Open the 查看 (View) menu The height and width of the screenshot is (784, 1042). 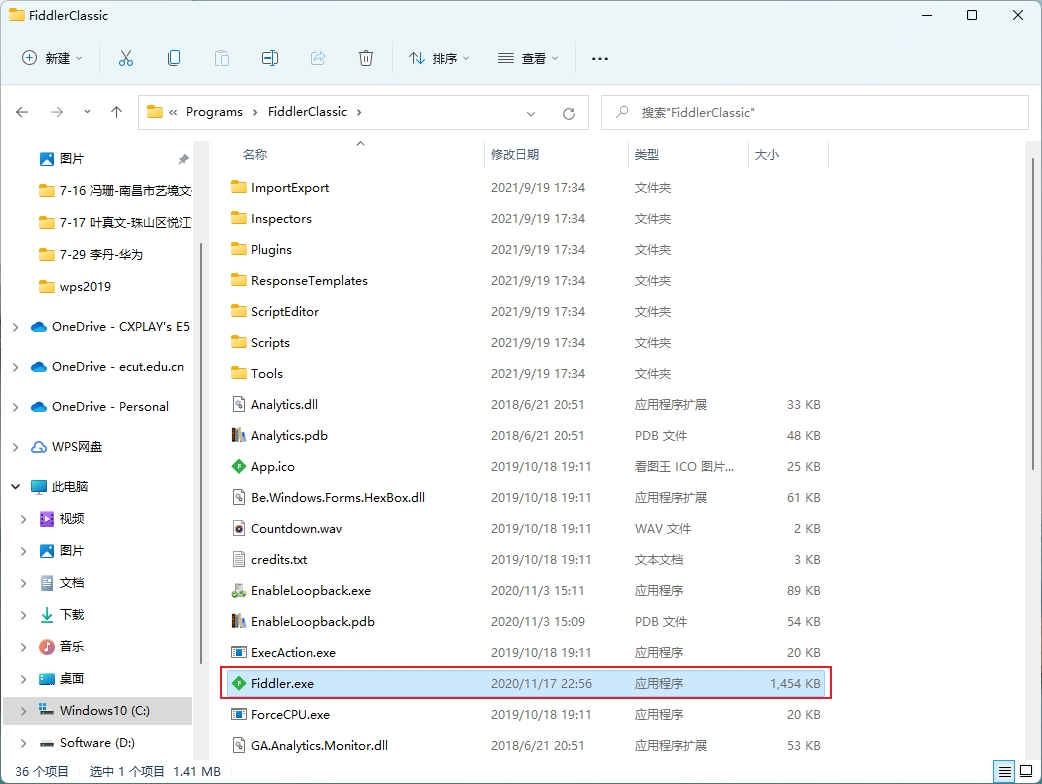528,58
